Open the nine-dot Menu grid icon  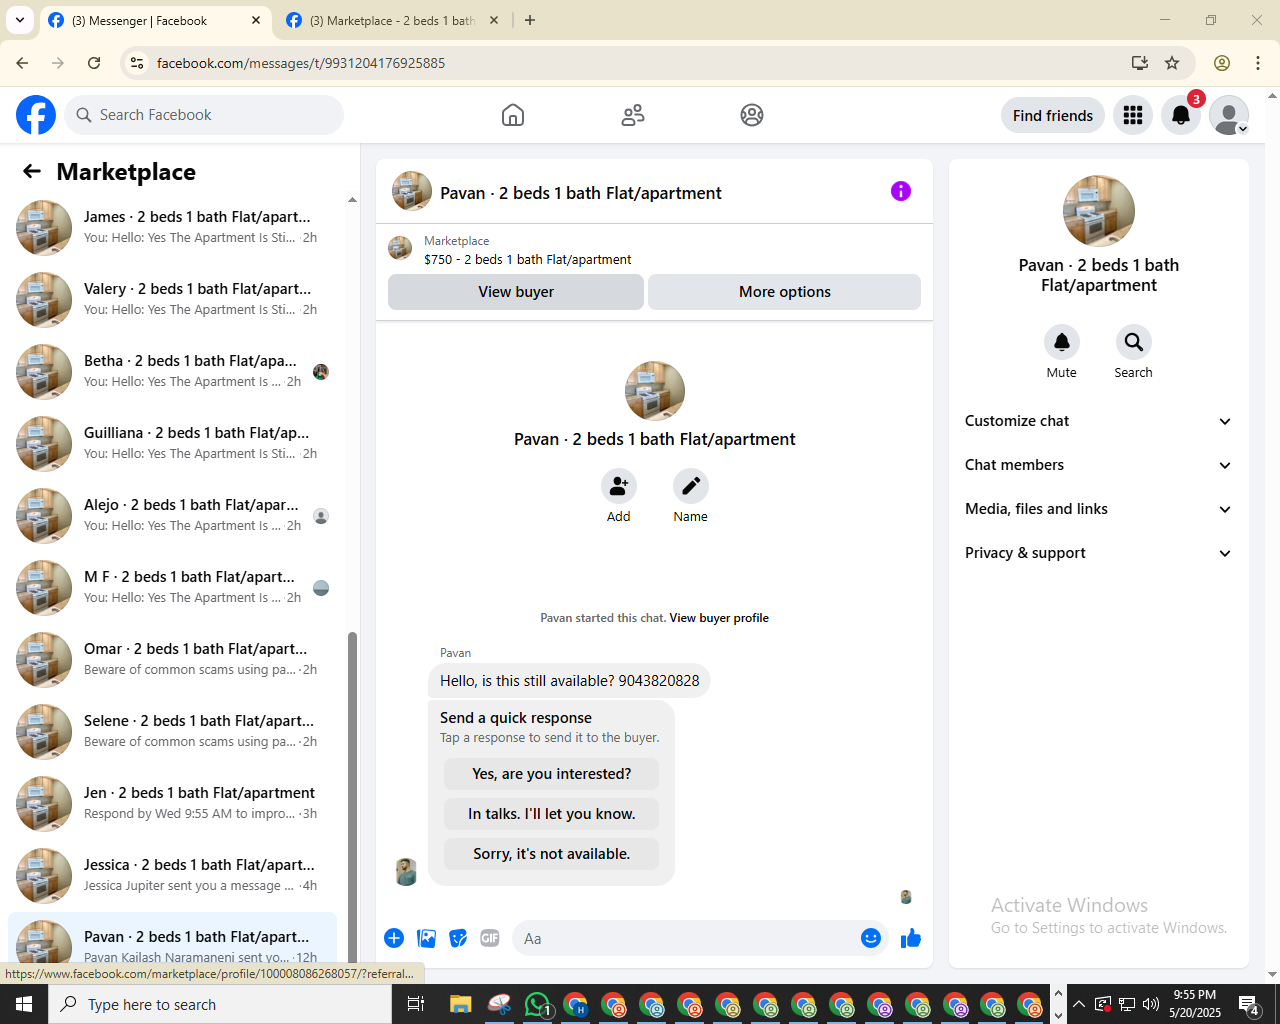click(1133, 115)
